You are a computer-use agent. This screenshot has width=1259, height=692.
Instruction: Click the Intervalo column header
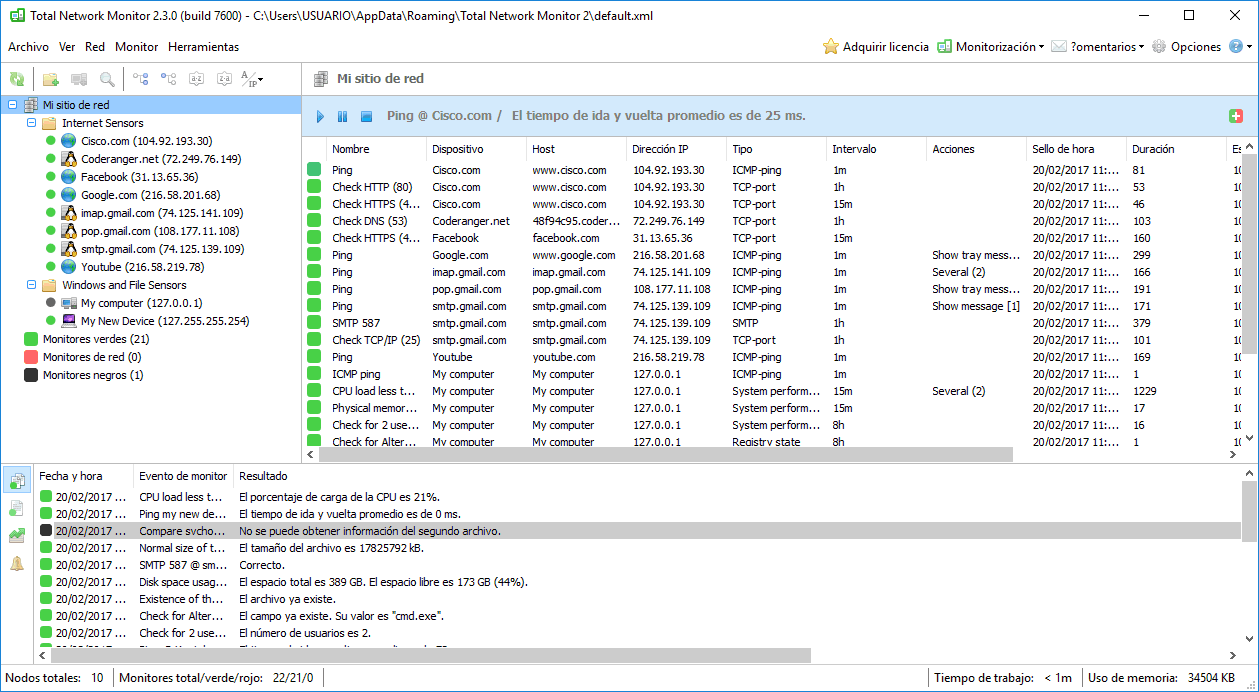click(x=876, y=149)
